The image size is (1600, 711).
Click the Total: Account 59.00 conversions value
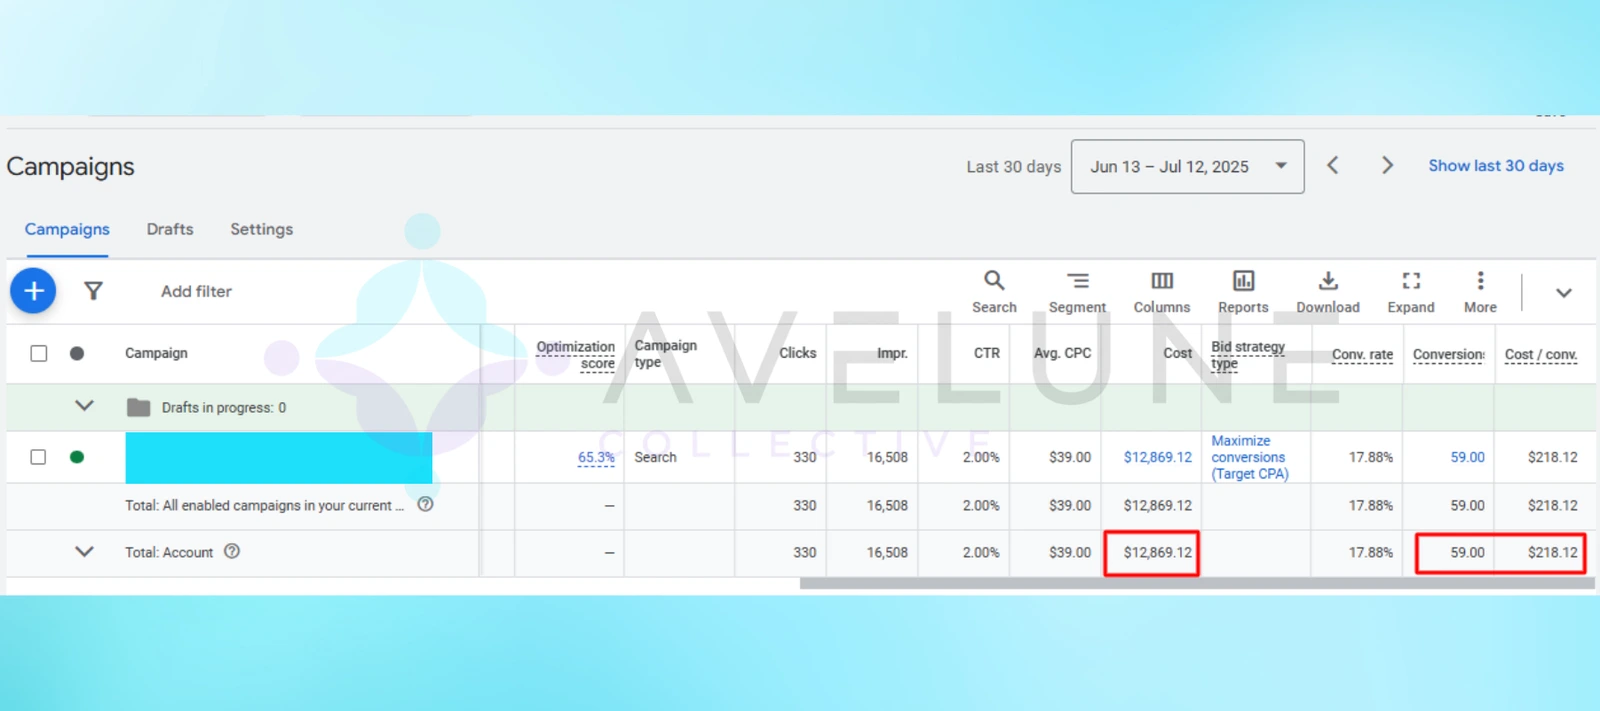(1467, 552)
